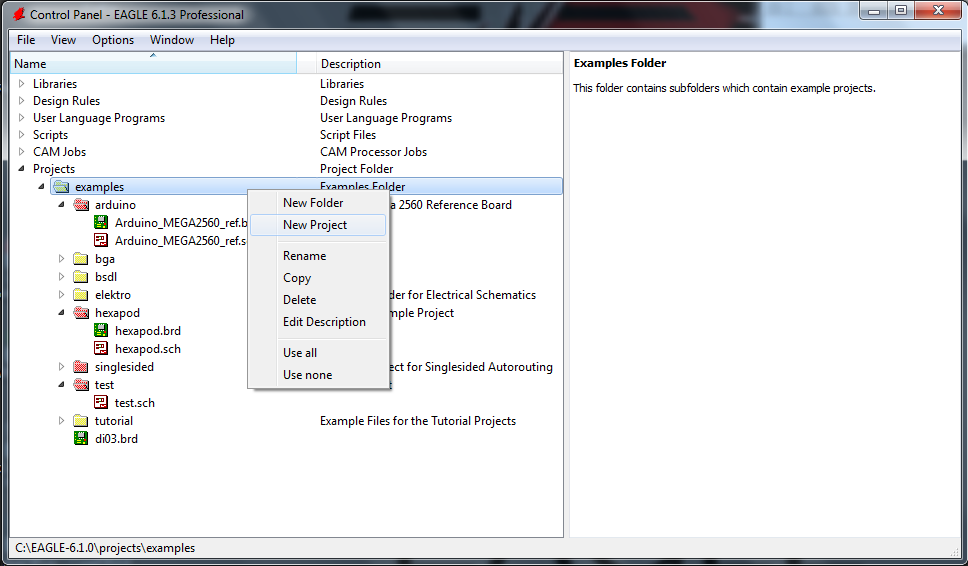Choose New Project from context menu
Viewport: 968px width, 566px height.
315,225
